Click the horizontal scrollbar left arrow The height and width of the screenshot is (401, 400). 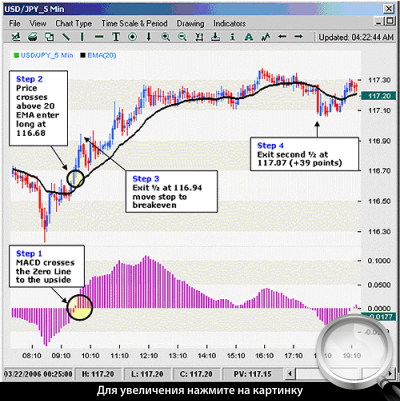[291, 373]
